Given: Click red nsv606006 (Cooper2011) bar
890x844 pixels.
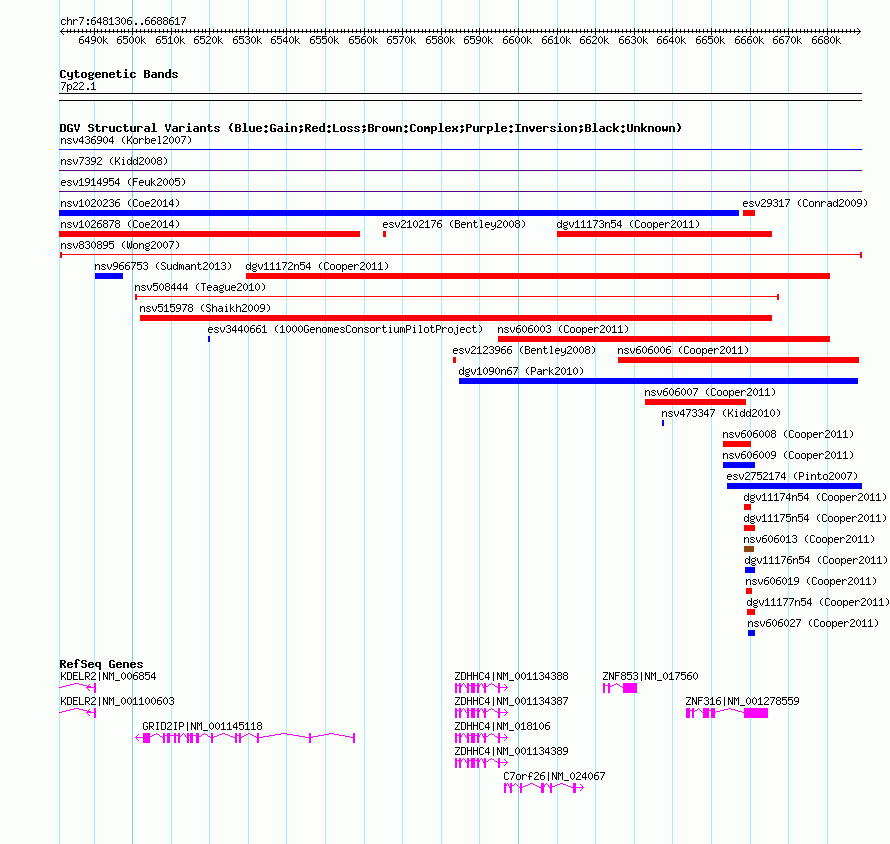Looking at the screenshot, I should pos(738,360).
